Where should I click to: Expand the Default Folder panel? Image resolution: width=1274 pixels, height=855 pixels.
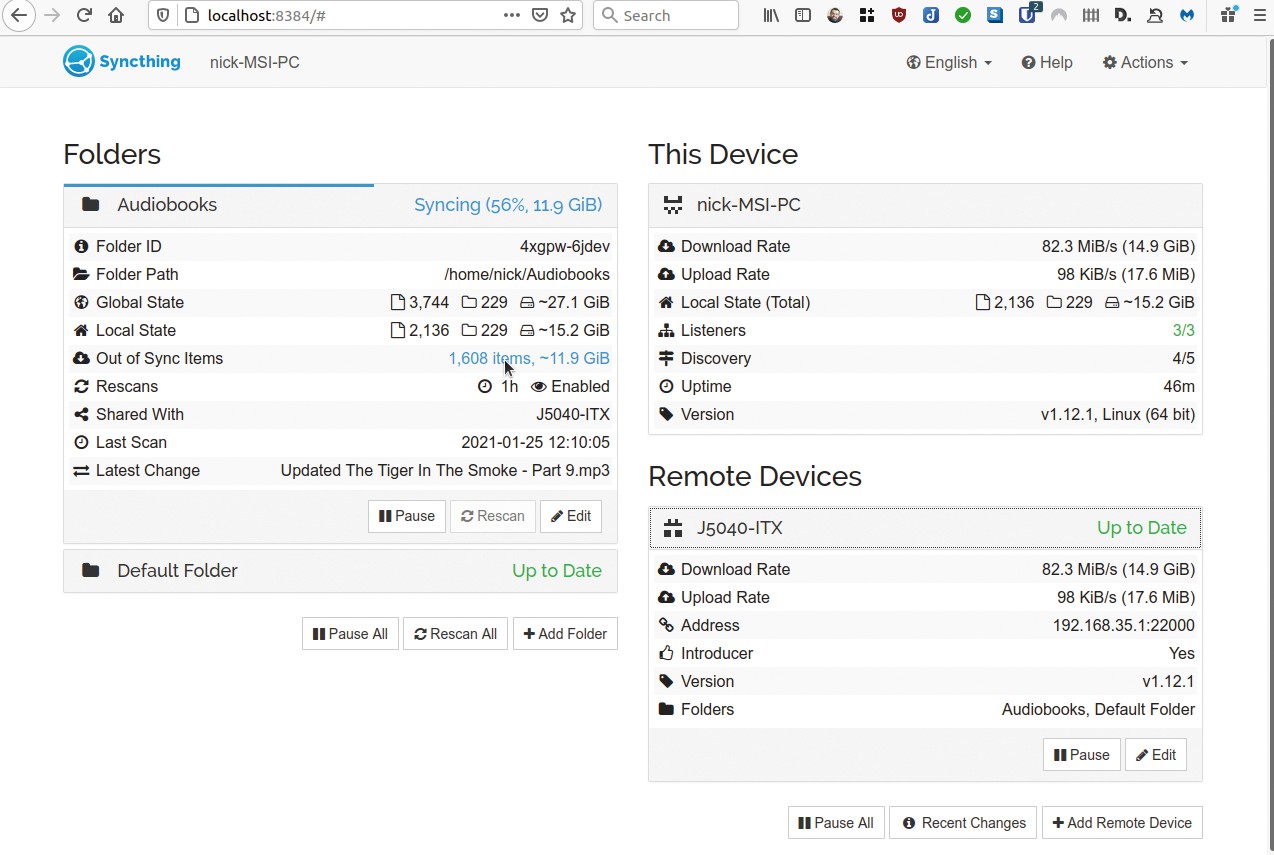click(x=340, y=571)
